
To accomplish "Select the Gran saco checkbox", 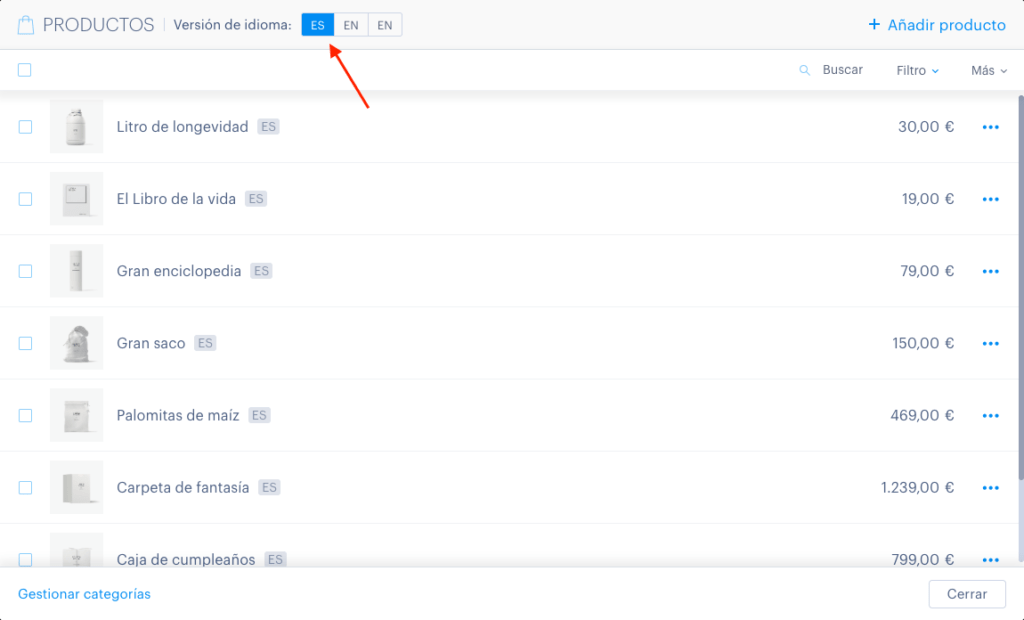I will tap(25, 343).
